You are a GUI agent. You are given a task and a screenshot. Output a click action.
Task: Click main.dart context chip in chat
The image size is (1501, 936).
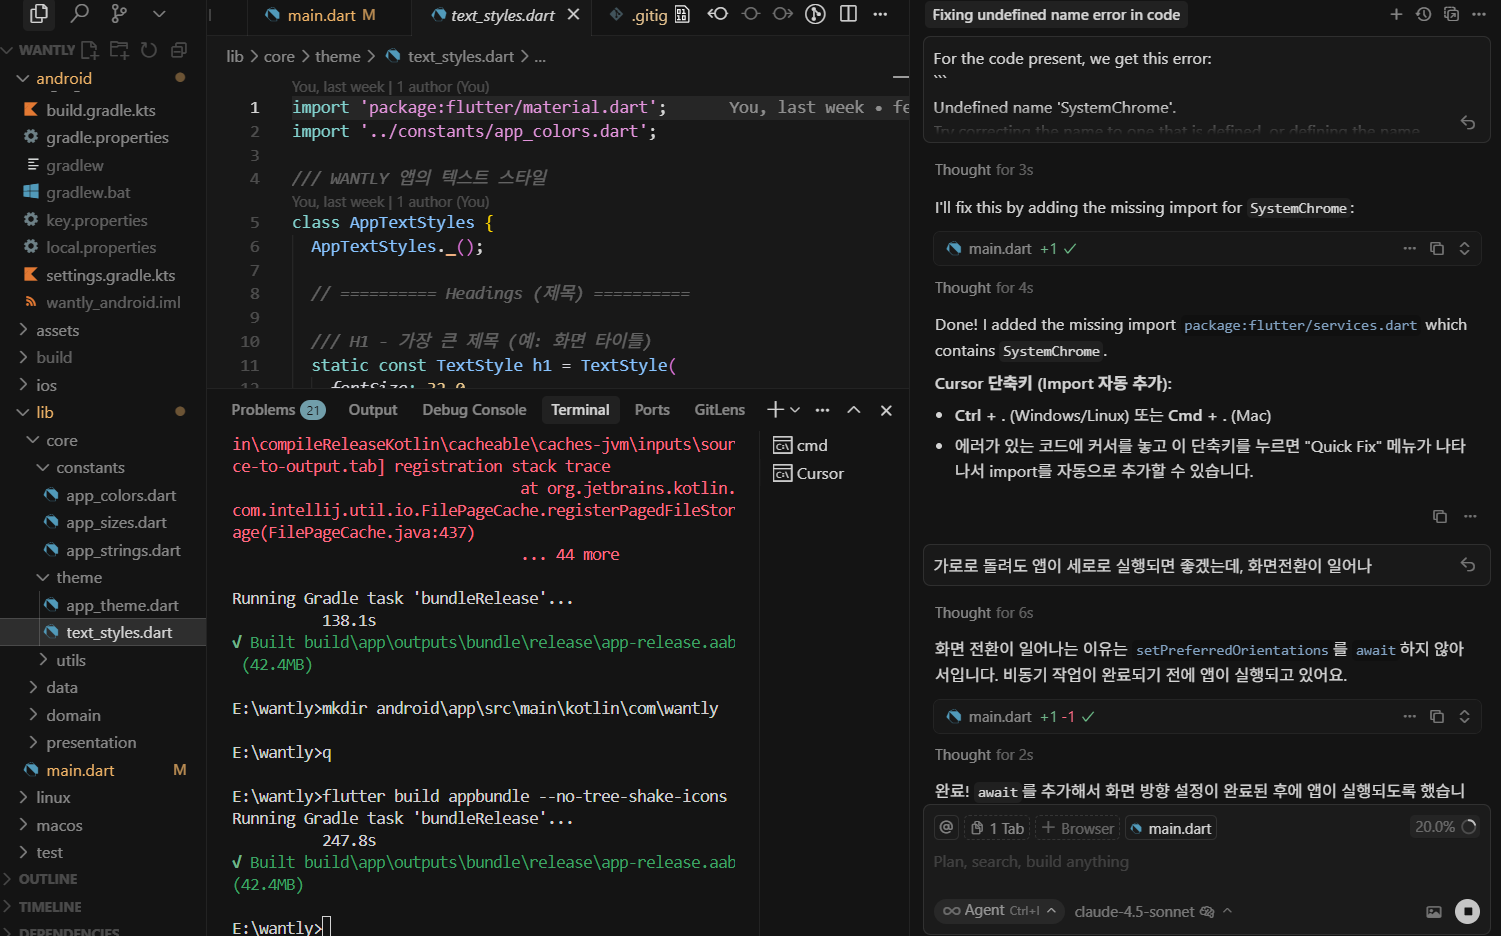click(x=1171, y=828)
